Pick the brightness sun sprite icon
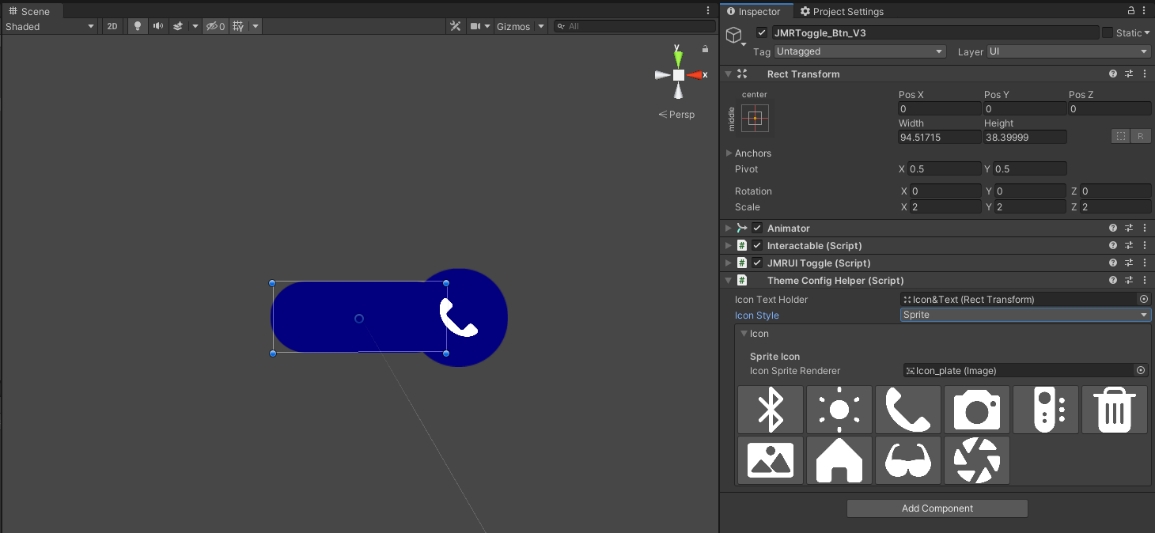Screen dimensions: 1155x533 click(x=839, y=410)
